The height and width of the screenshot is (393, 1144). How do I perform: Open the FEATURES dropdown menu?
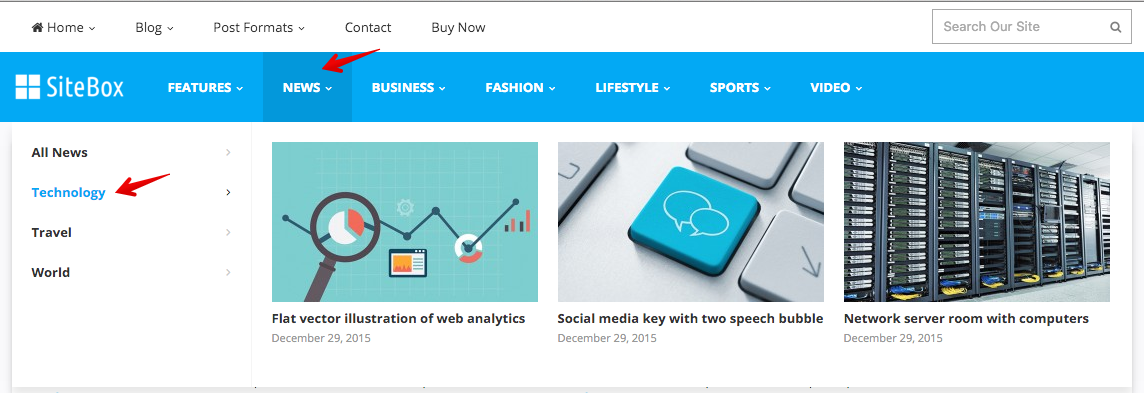205,87
